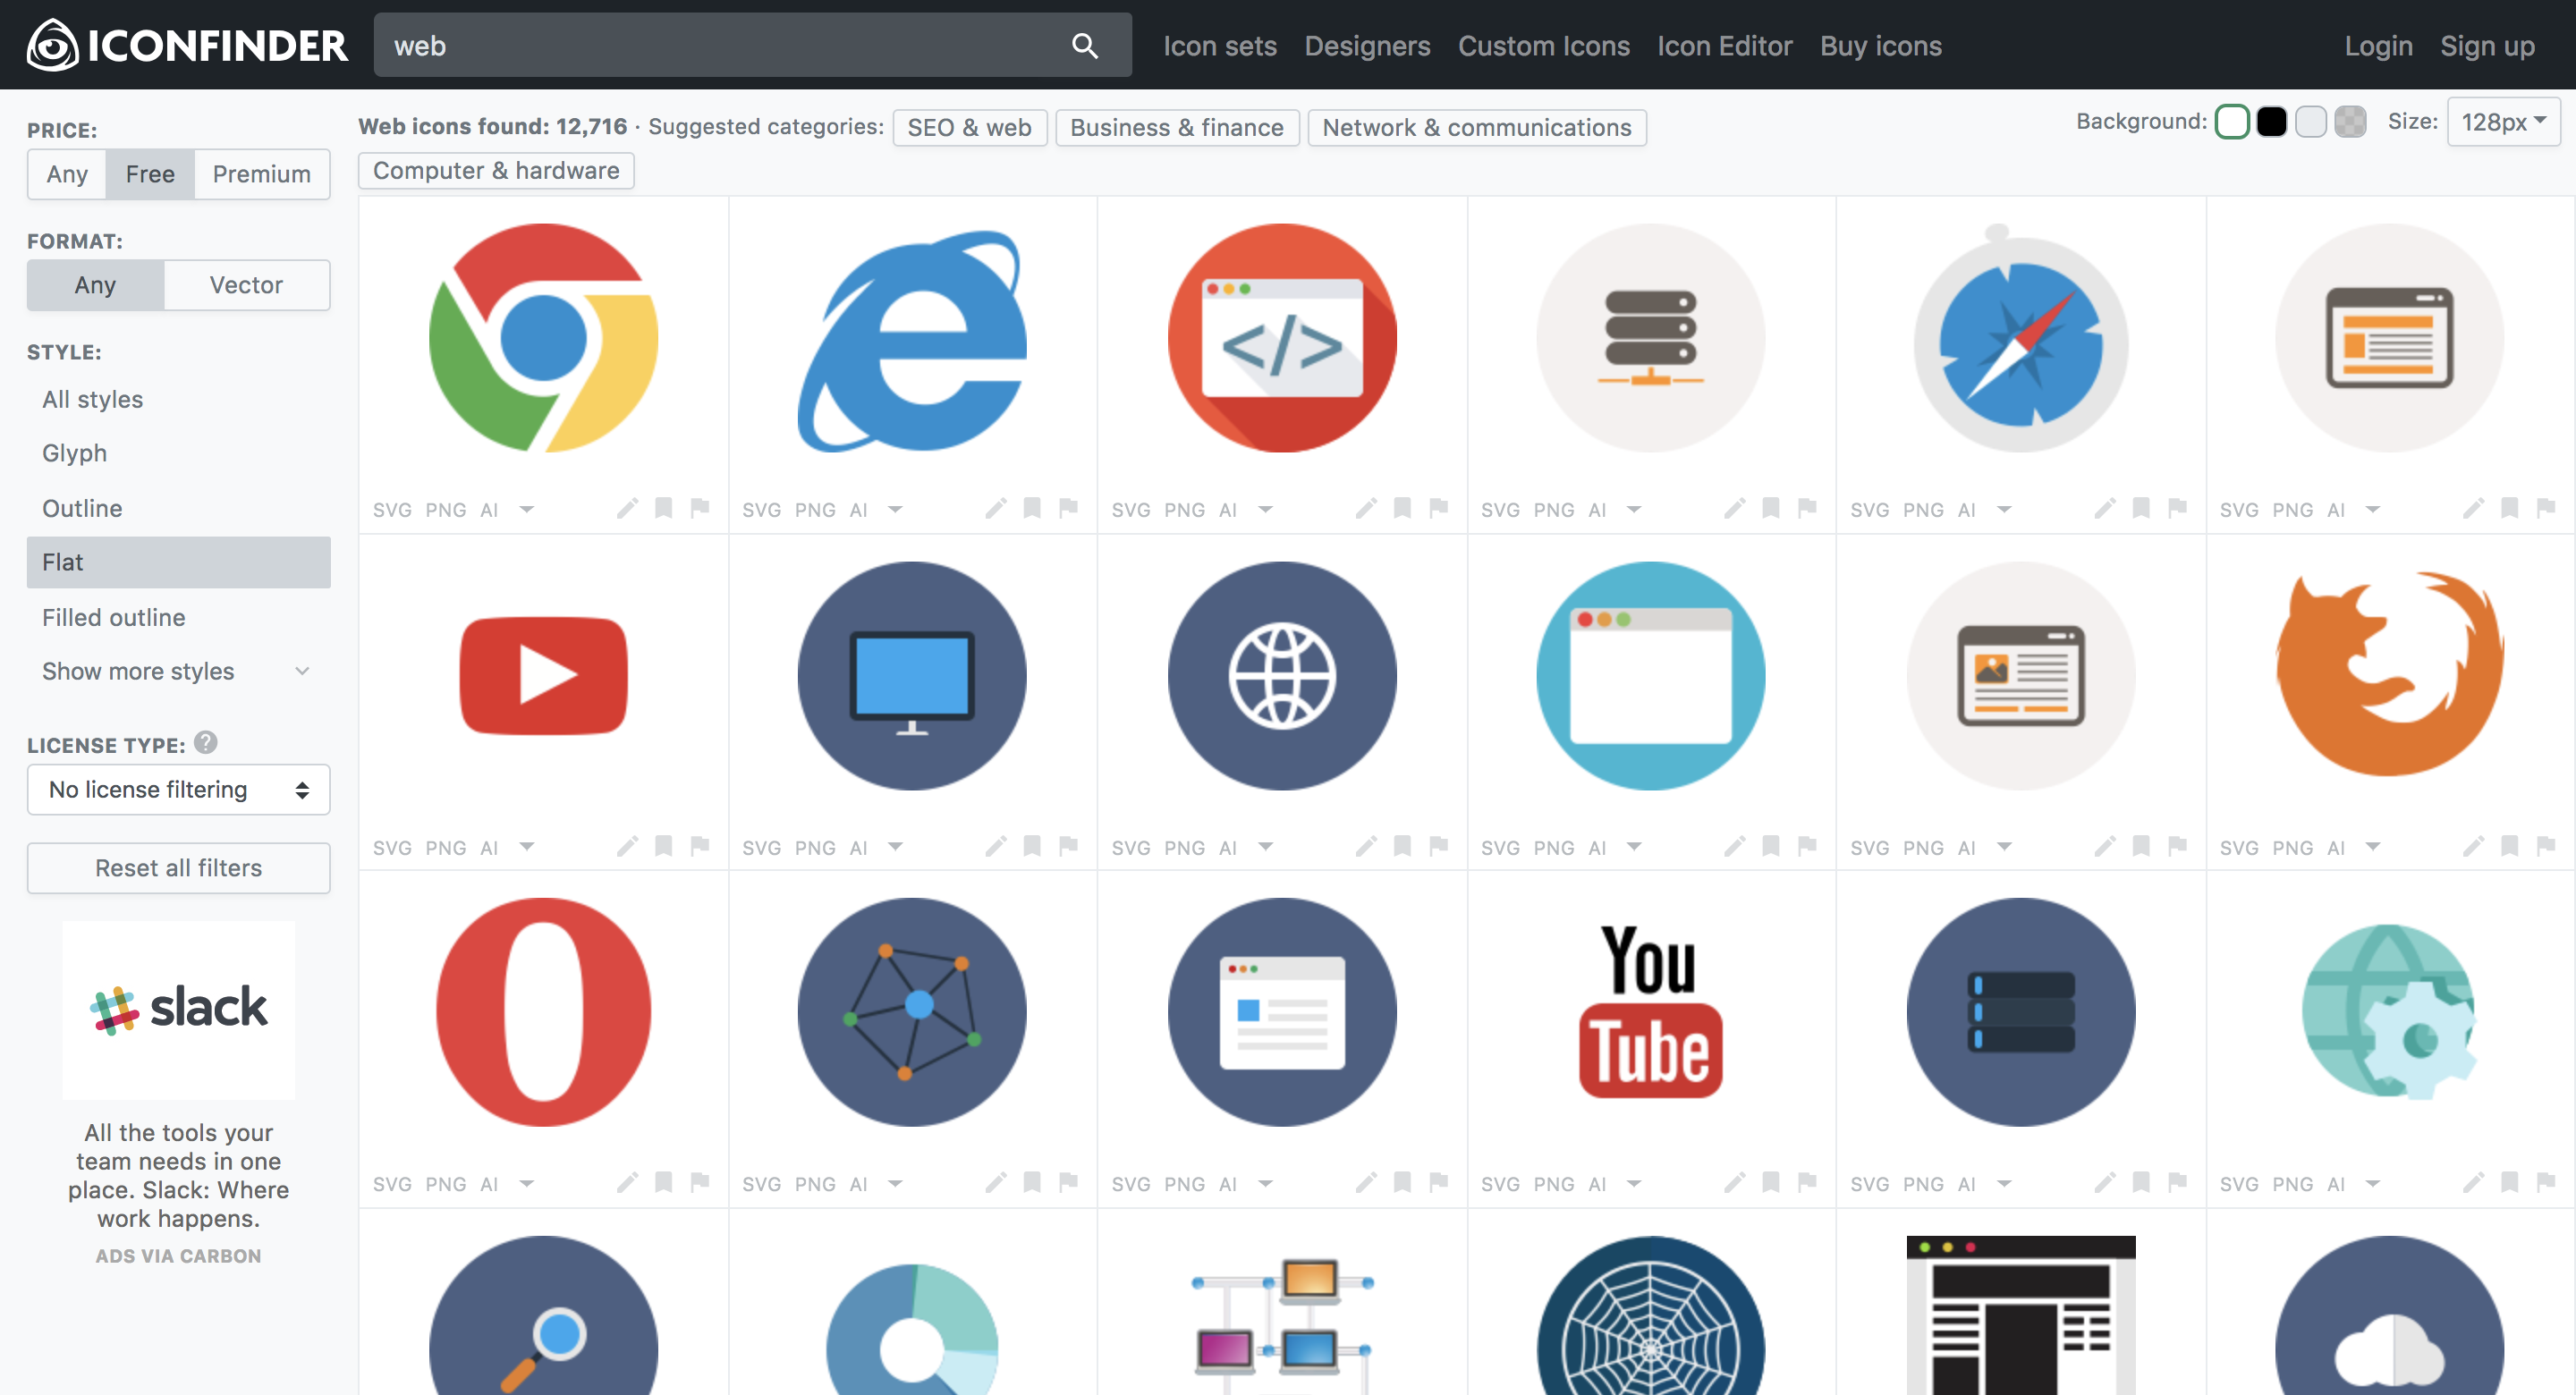Open the red YouTube play icon
The width and height of the screenshot is (2576, 1395).
click(x=543, y=676)
